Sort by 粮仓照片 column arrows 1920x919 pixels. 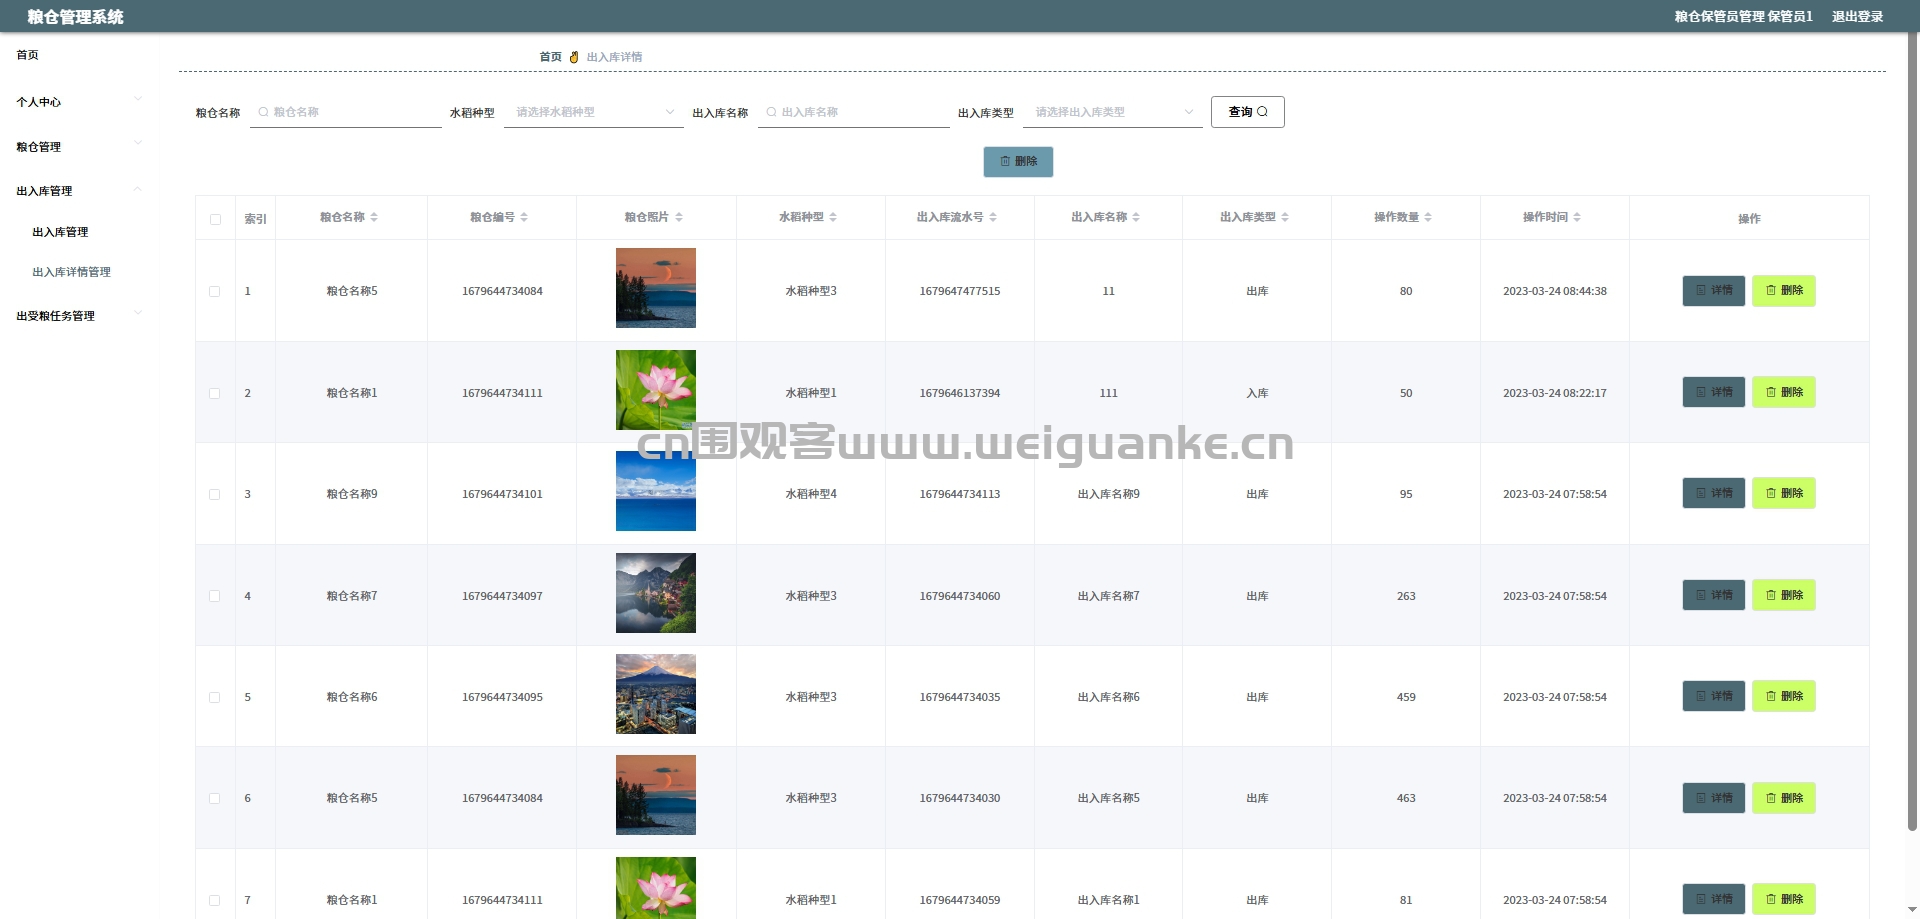(x=679, y=217)
